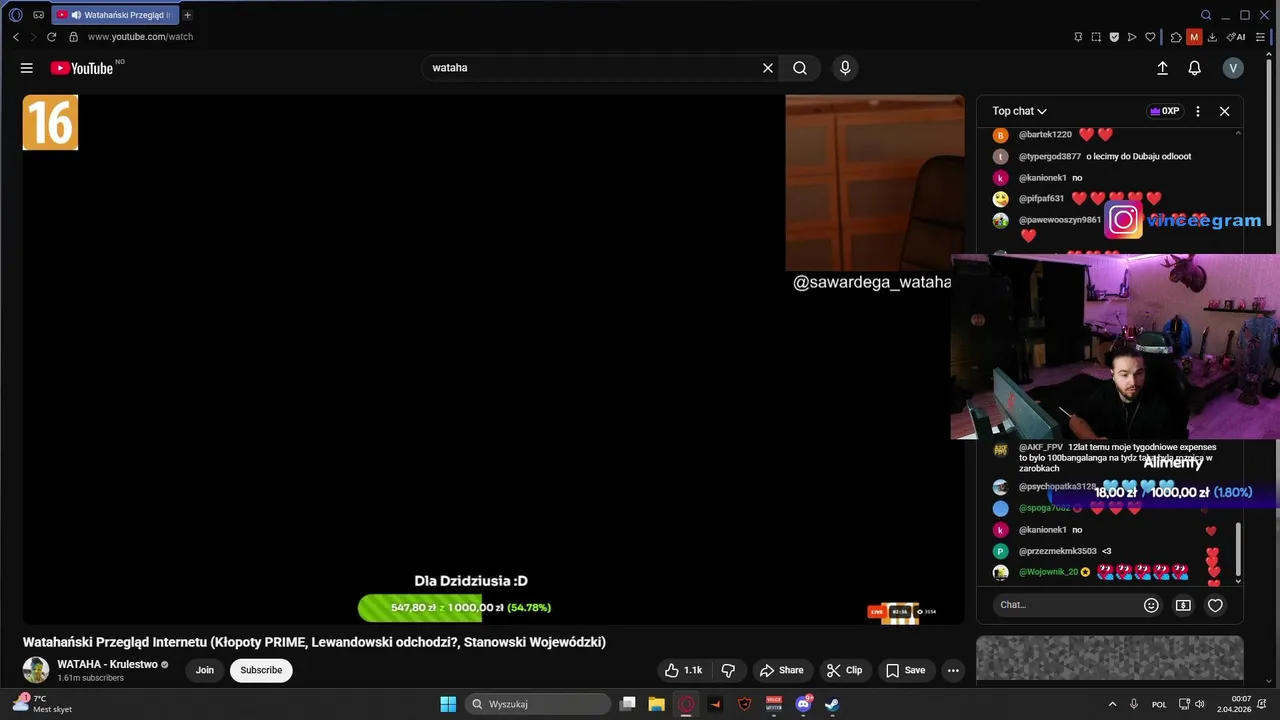Close the live chat panel
Screen dimensions: 1280x720
pyautogui.click(x=1224, y=111)
